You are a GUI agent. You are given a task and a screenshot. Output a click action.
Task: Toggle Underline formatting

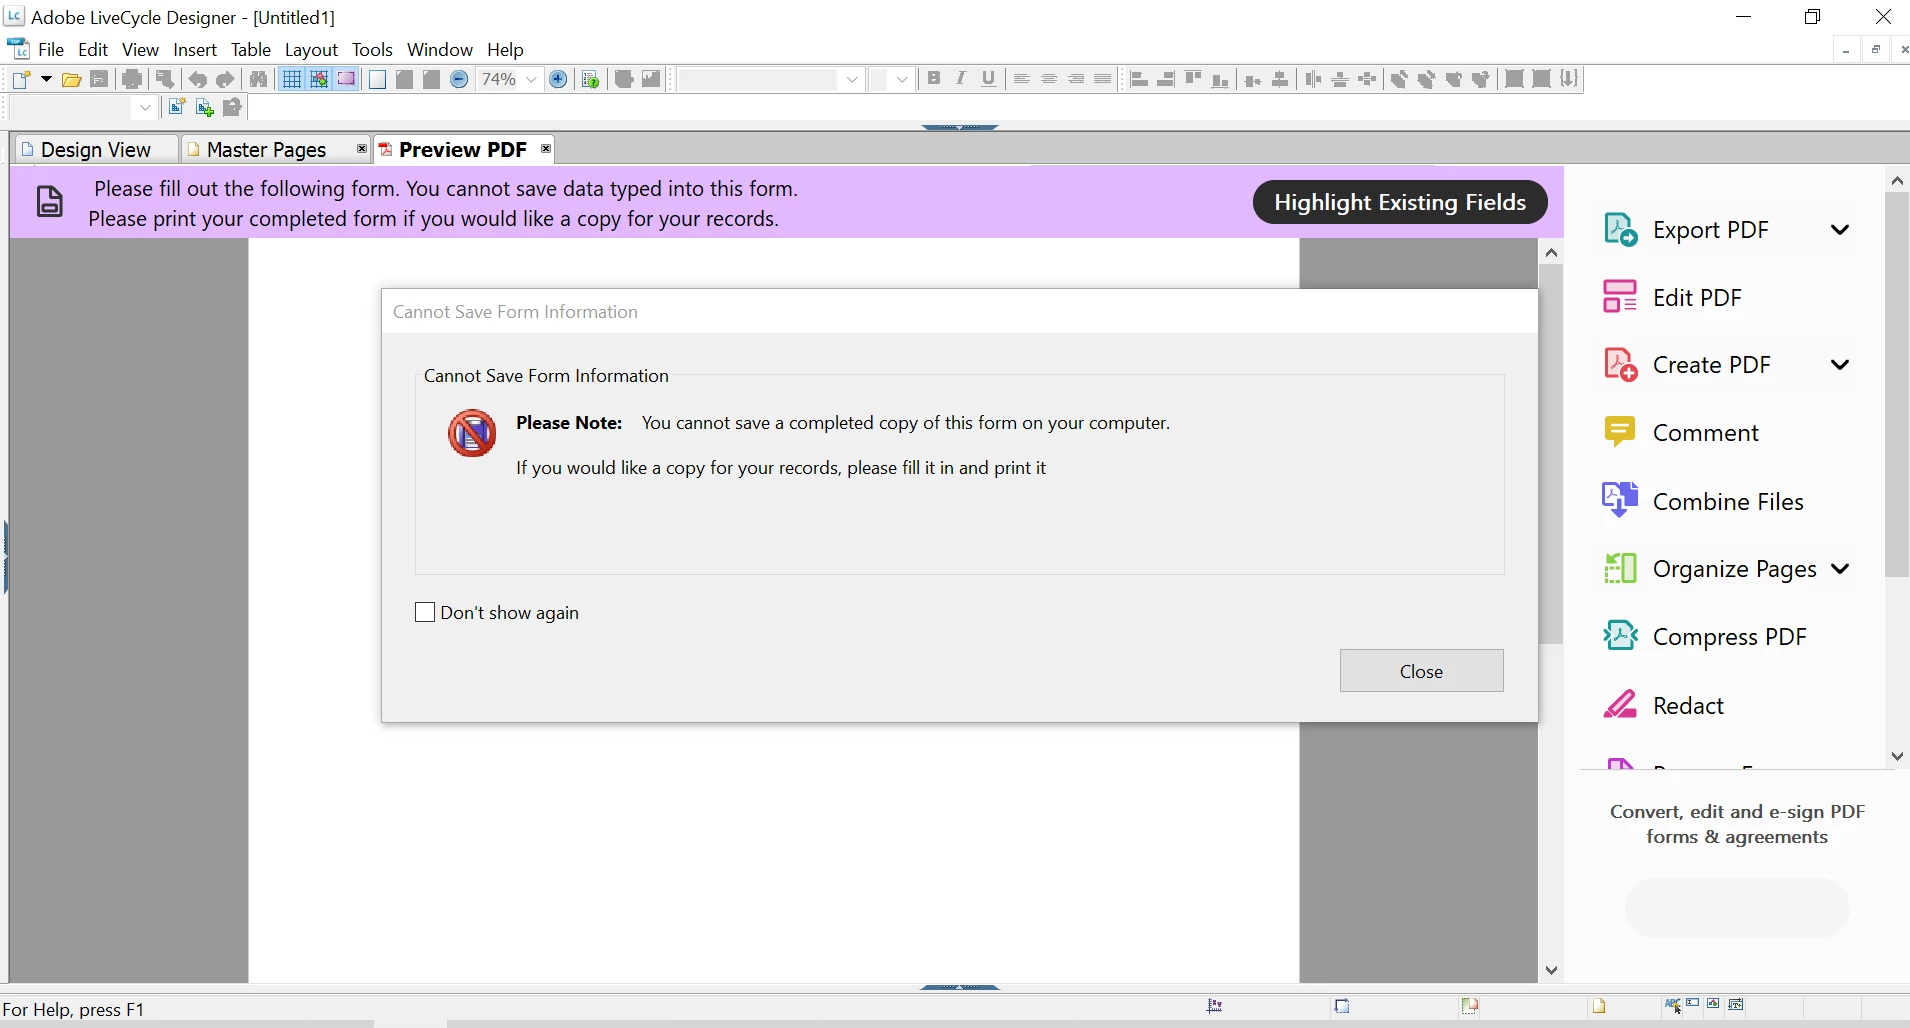(x=989, y=79)
